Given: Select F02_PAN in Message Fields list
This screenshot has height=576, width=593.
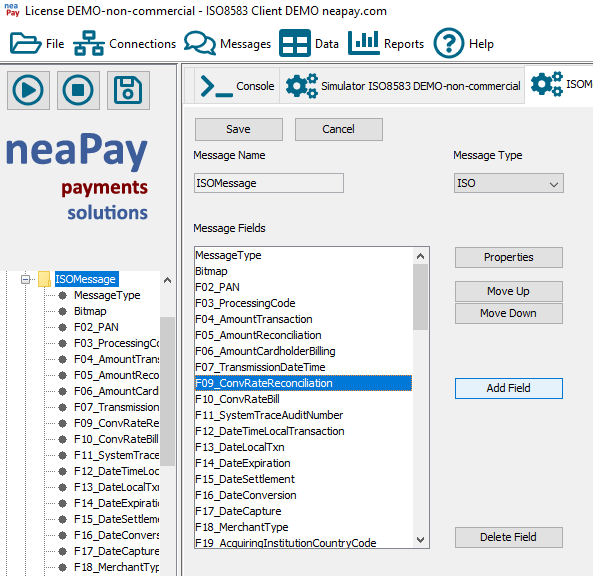Looking at the screenshot, I should coord(303,287).
